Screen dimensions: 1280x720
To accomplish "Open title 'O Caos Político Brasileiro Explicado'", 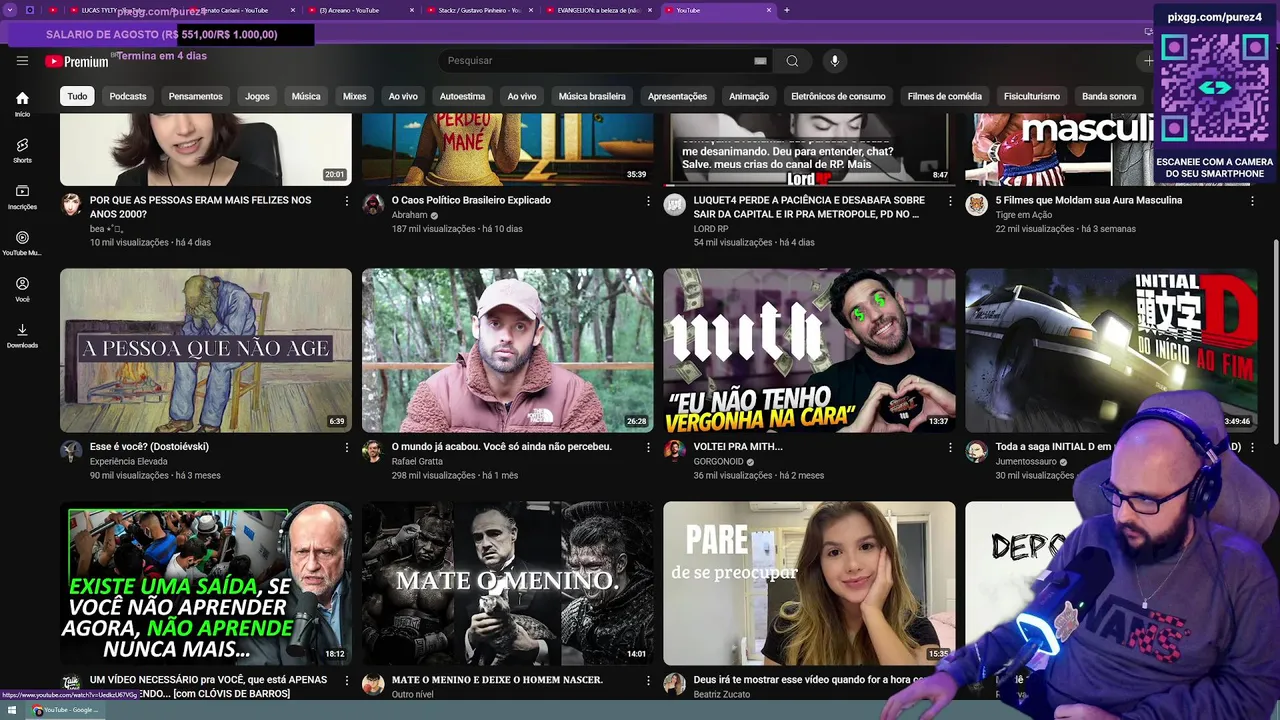I will point(471,200).
